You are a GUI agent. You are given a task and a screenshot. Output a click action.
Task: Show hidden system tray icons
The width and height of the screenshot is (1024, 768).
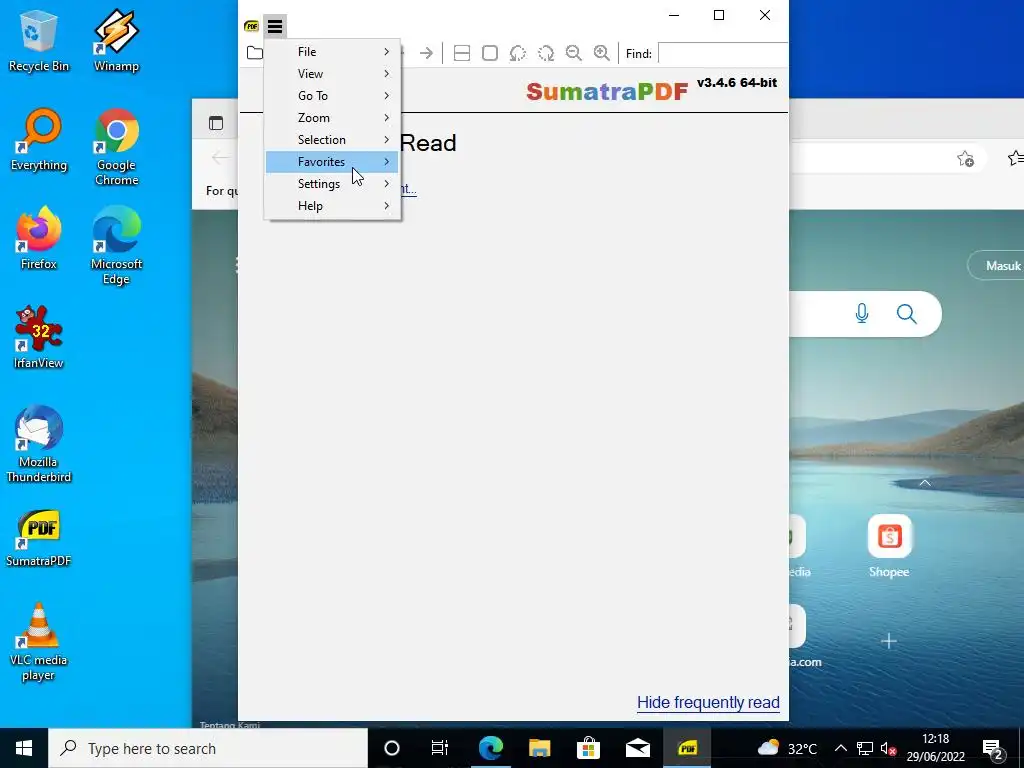(840, 748)
